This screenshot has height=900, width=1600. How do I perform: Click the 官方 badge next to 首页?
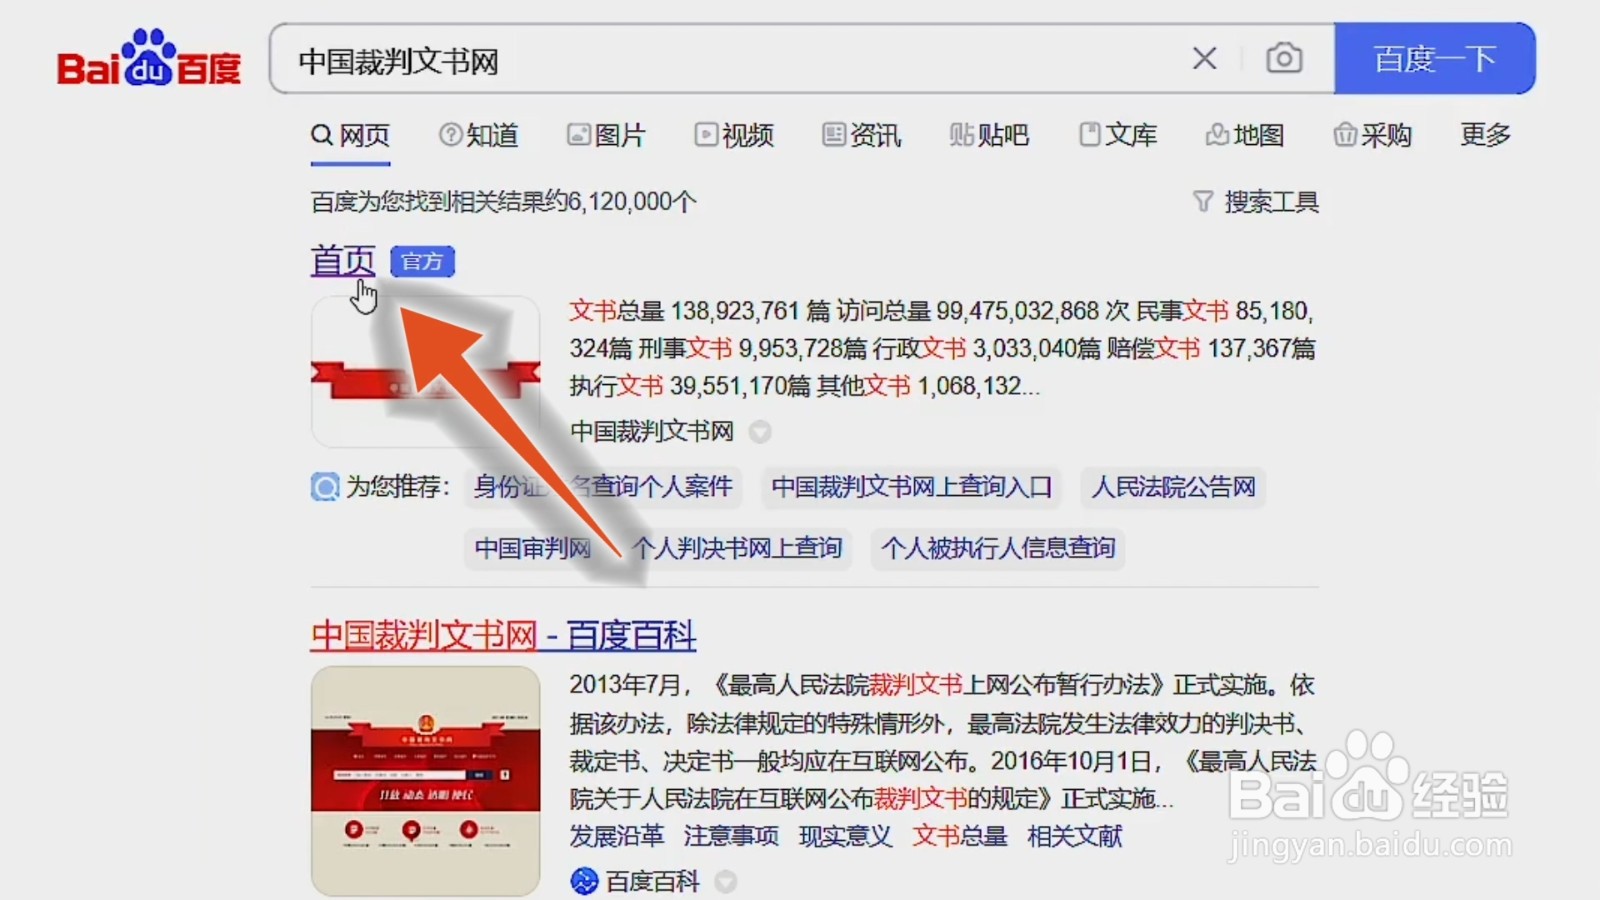(x=422, y=261)
